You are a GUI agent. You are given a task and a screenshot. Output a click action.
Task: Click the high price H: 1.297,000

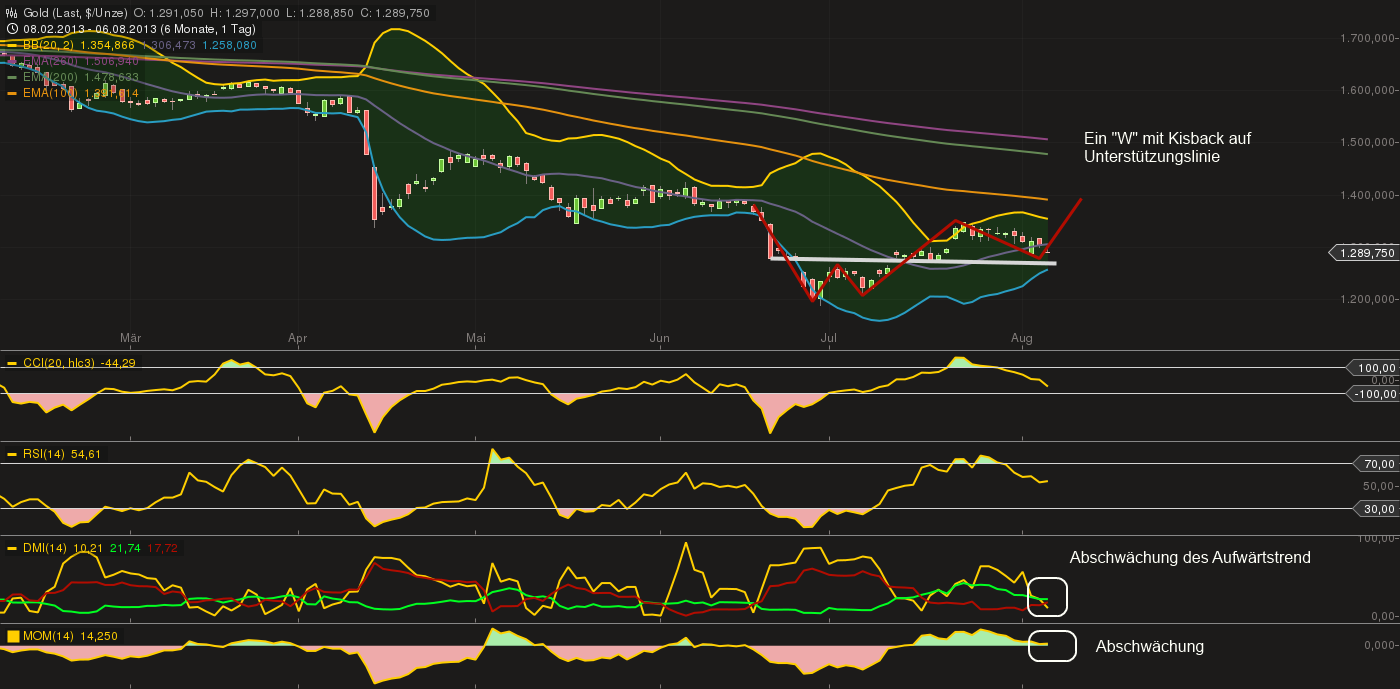[245, 13]
